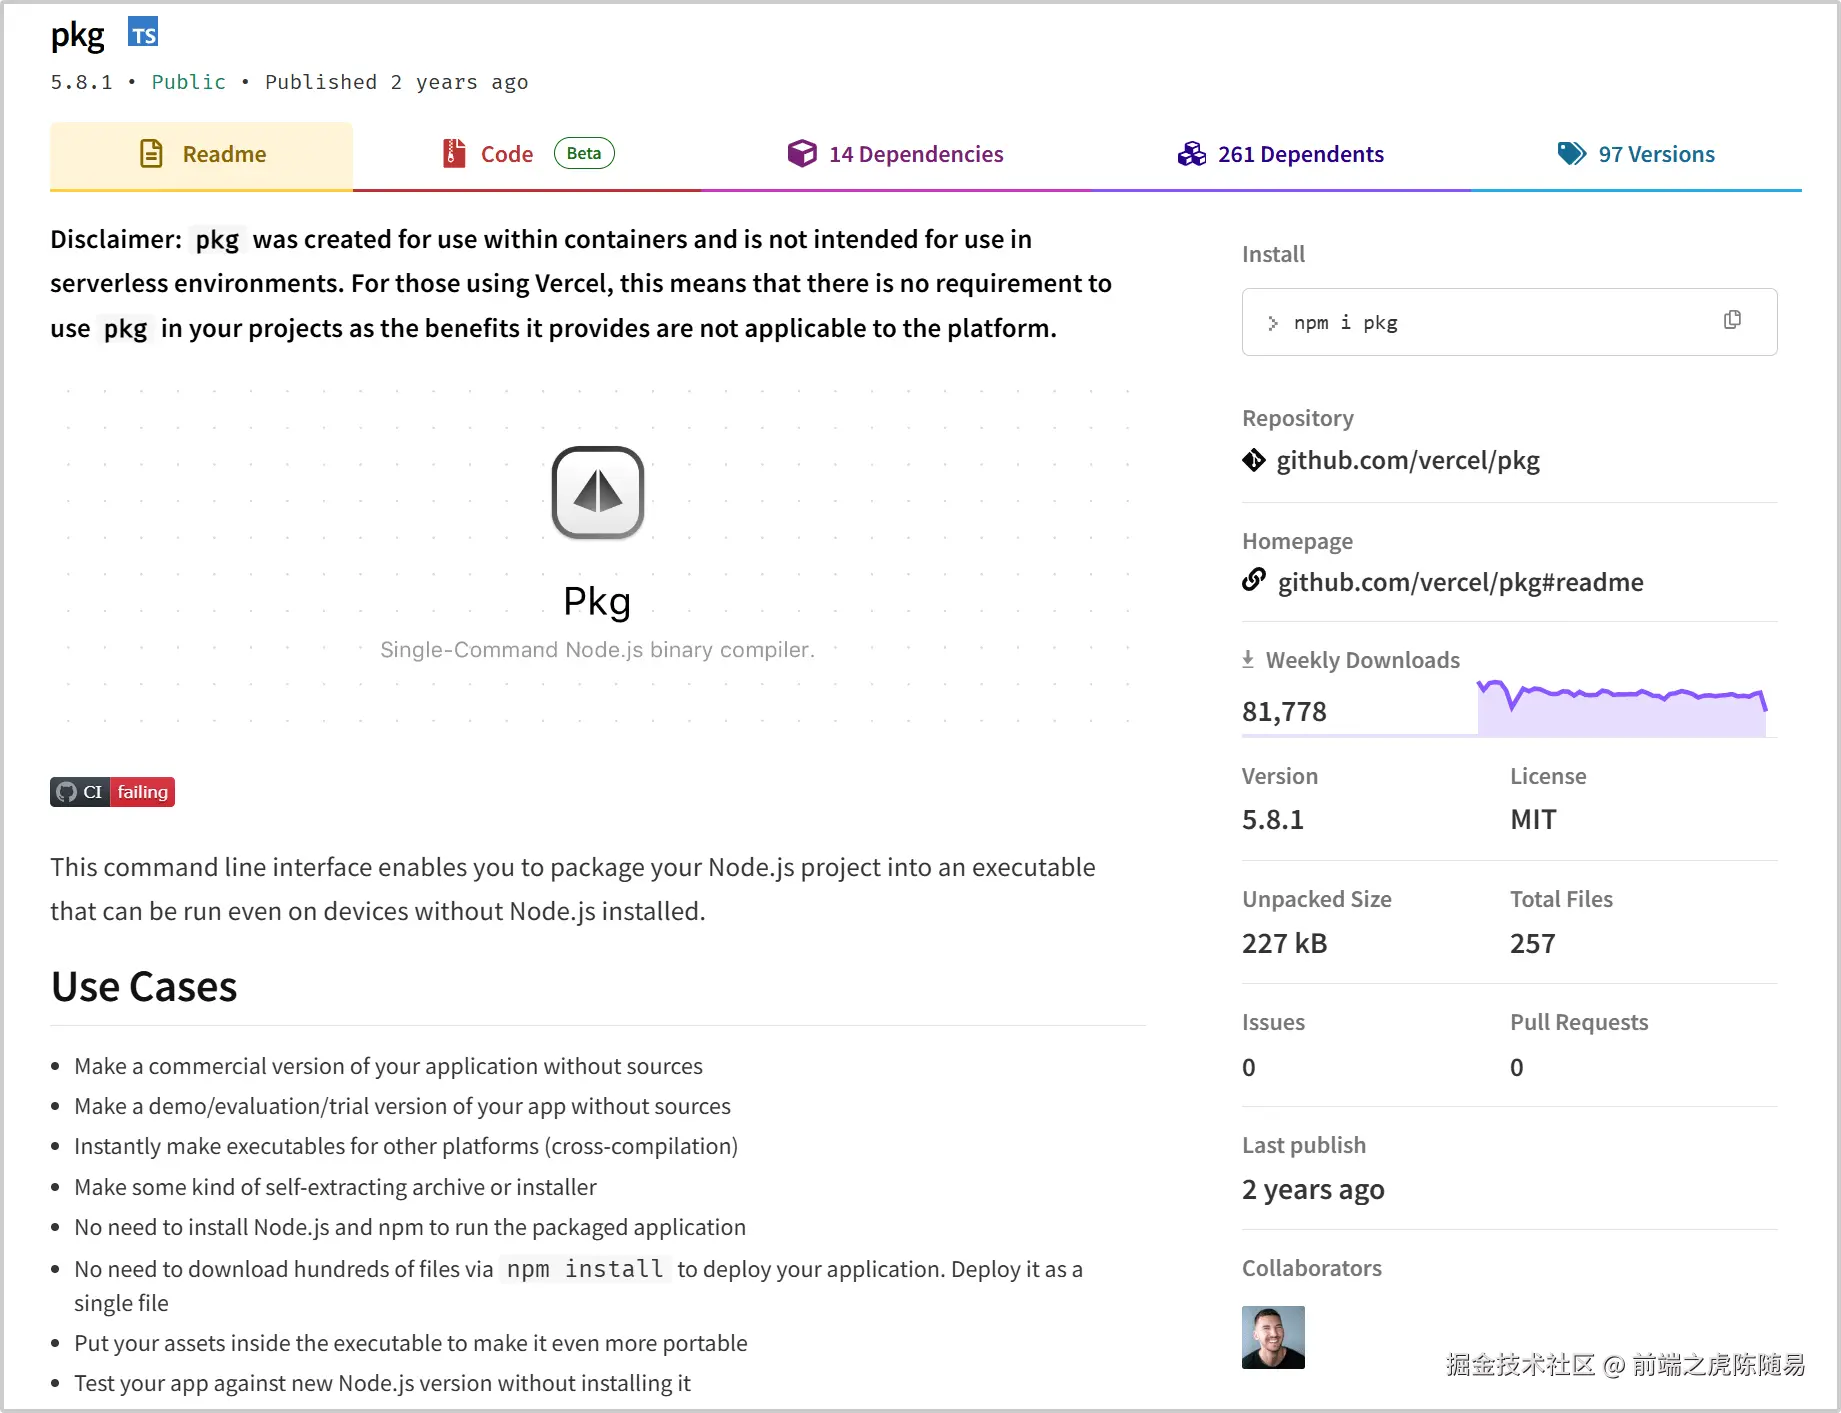
Task: Click the Use Cases heading
Action: tap(144, 987)
